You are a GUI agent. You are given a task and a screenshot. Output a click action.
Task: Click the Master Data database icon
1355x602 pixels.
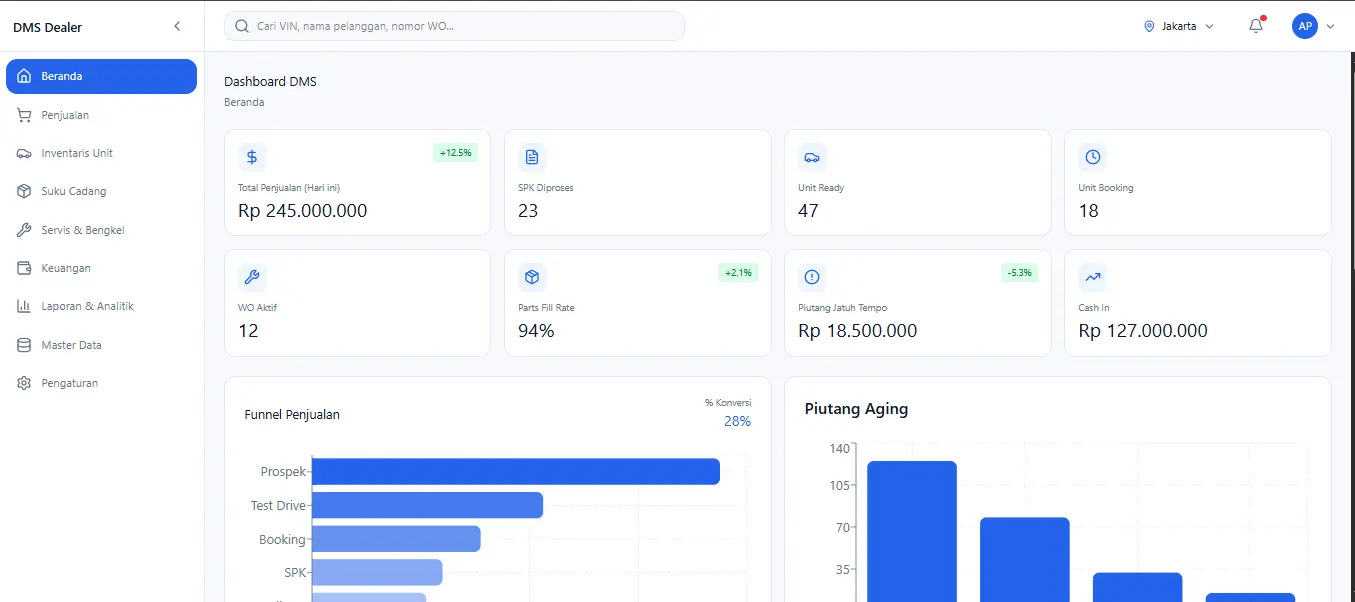click(24, 345)
